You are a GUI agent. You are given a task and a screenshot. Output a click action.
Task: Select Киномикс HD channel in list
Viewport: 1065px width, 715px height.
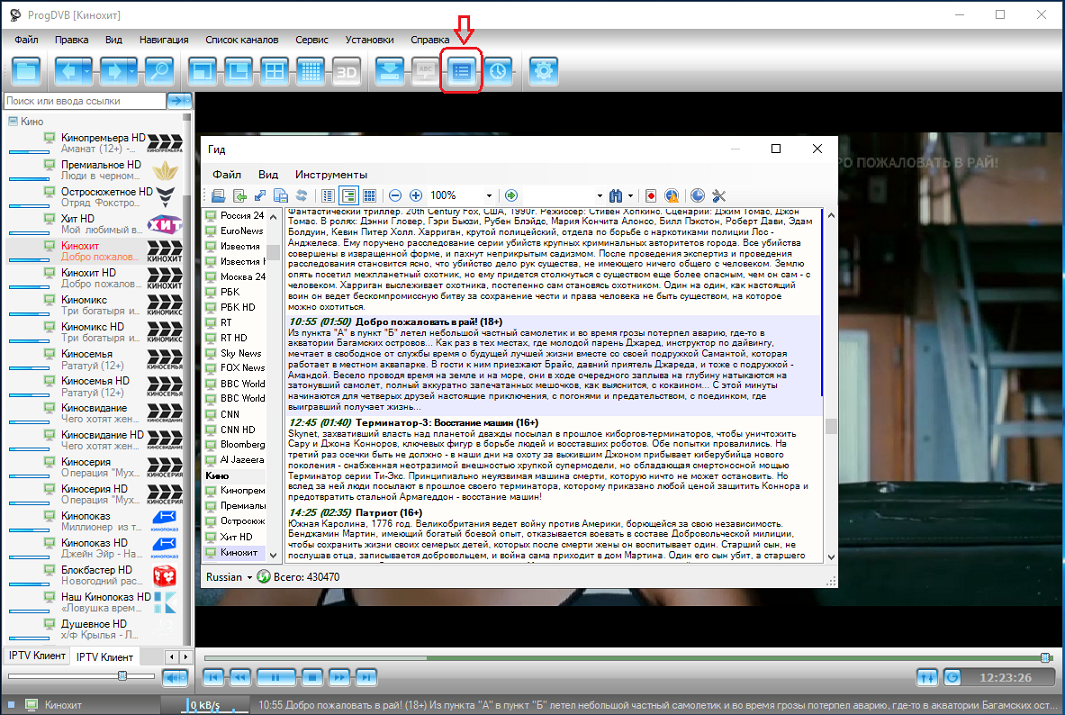[92, 327]
